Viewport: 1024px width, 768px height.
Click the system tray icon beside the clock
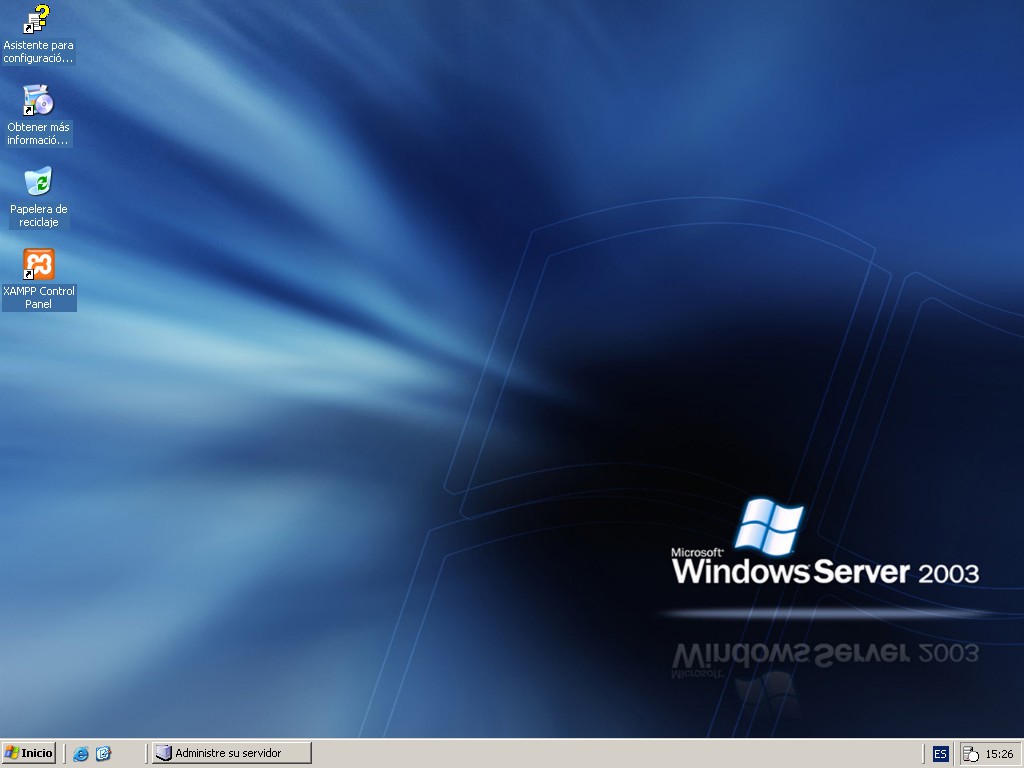click(x=972, y=754)
